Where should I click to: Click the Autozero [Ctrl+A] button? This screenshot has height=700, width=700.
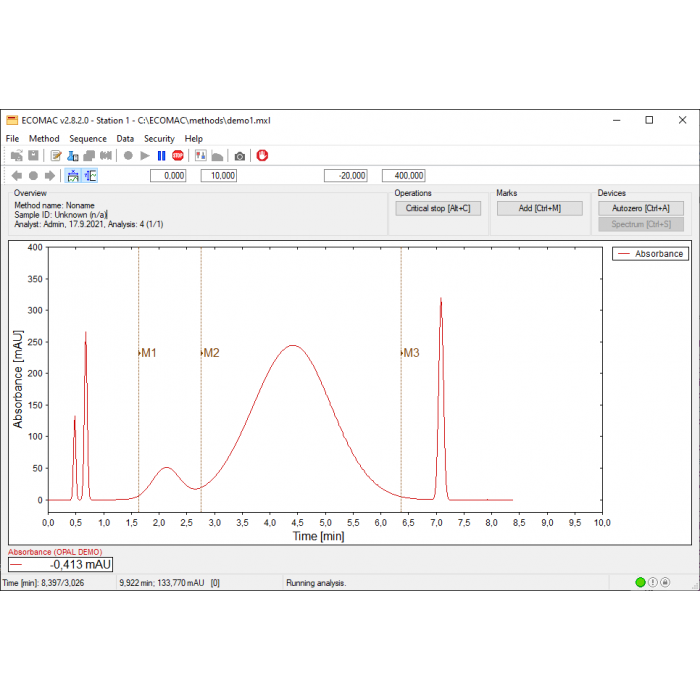640,208
